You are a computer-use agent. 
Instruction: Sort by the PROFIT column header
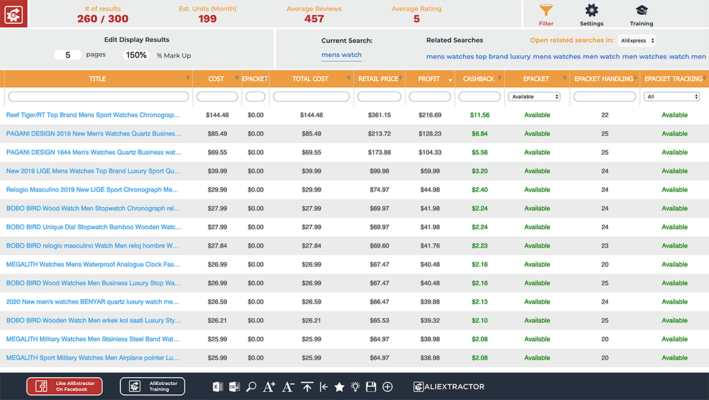(429, 78)
